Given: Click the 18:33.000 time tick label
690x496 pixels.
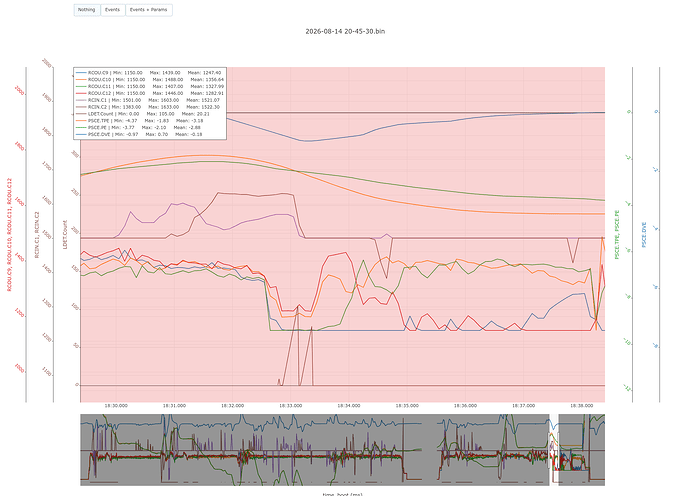Looking at the screenshot, I should [x=290, y=406].
